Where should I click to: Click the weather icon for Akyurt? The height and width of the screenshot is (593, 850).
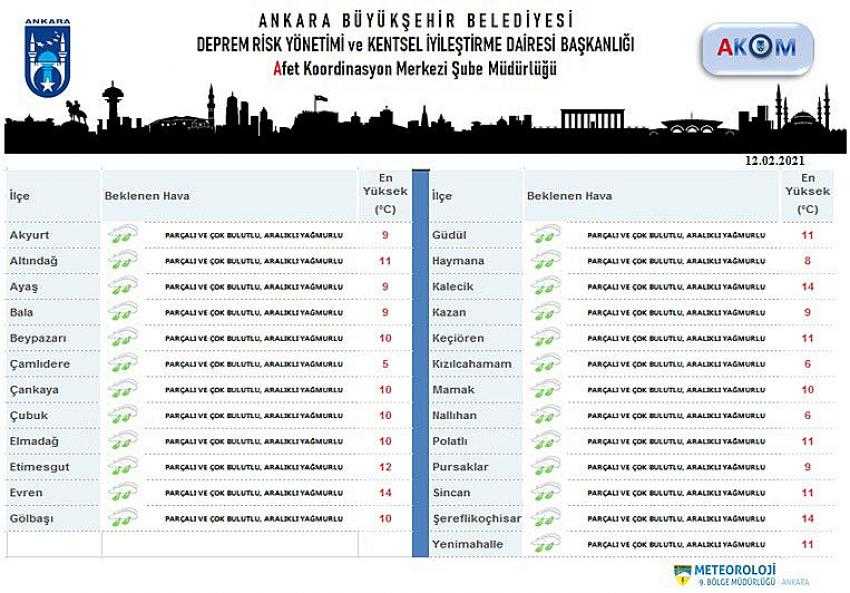[122, 235]
